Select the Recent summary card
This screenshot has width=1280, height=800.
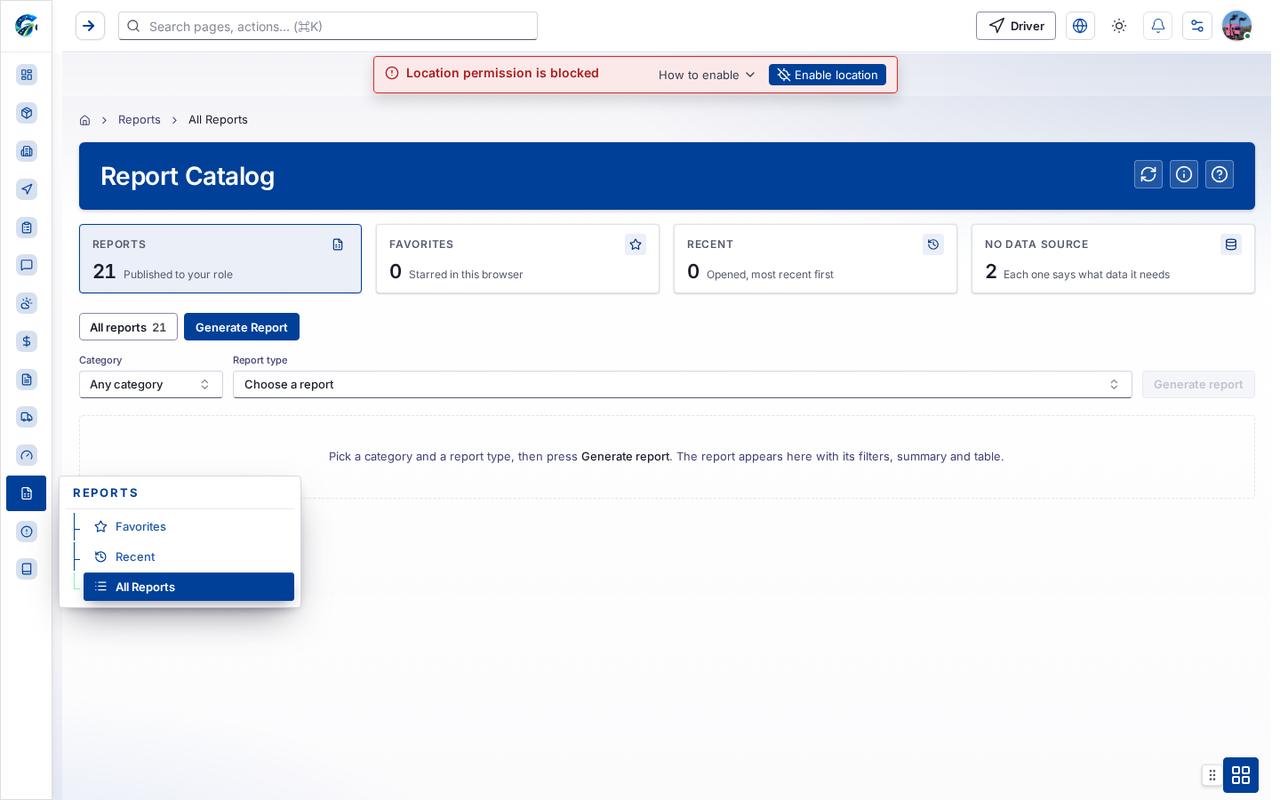pos(815,259)
